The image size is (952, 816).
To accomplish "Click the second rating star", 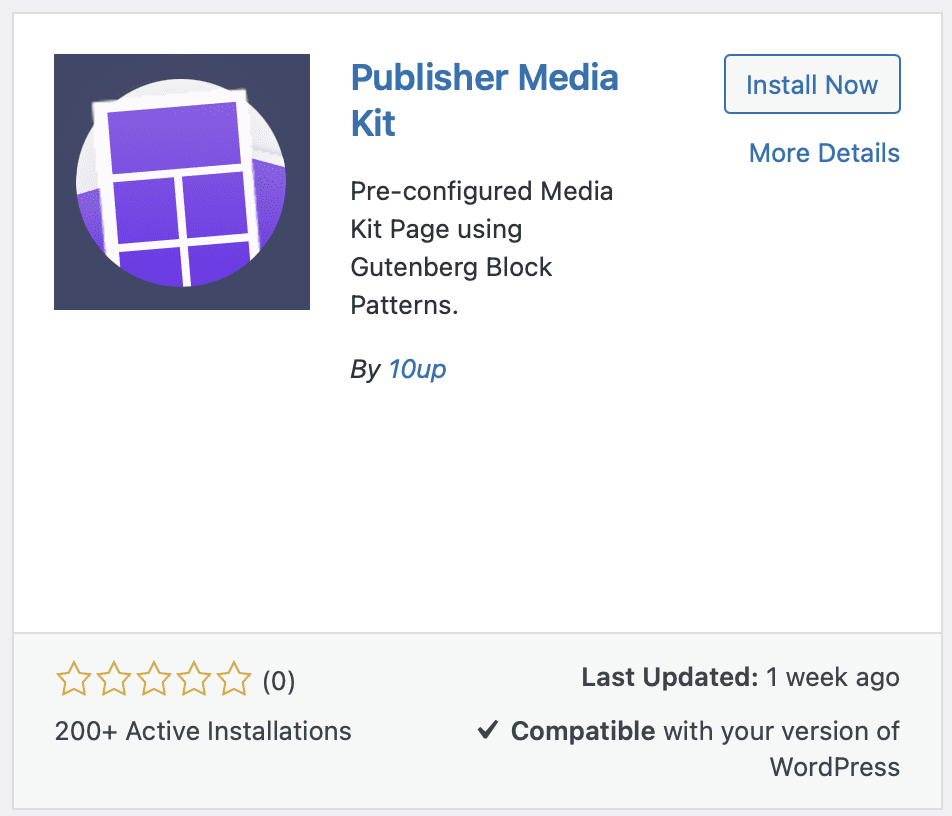I will (113, 680).
